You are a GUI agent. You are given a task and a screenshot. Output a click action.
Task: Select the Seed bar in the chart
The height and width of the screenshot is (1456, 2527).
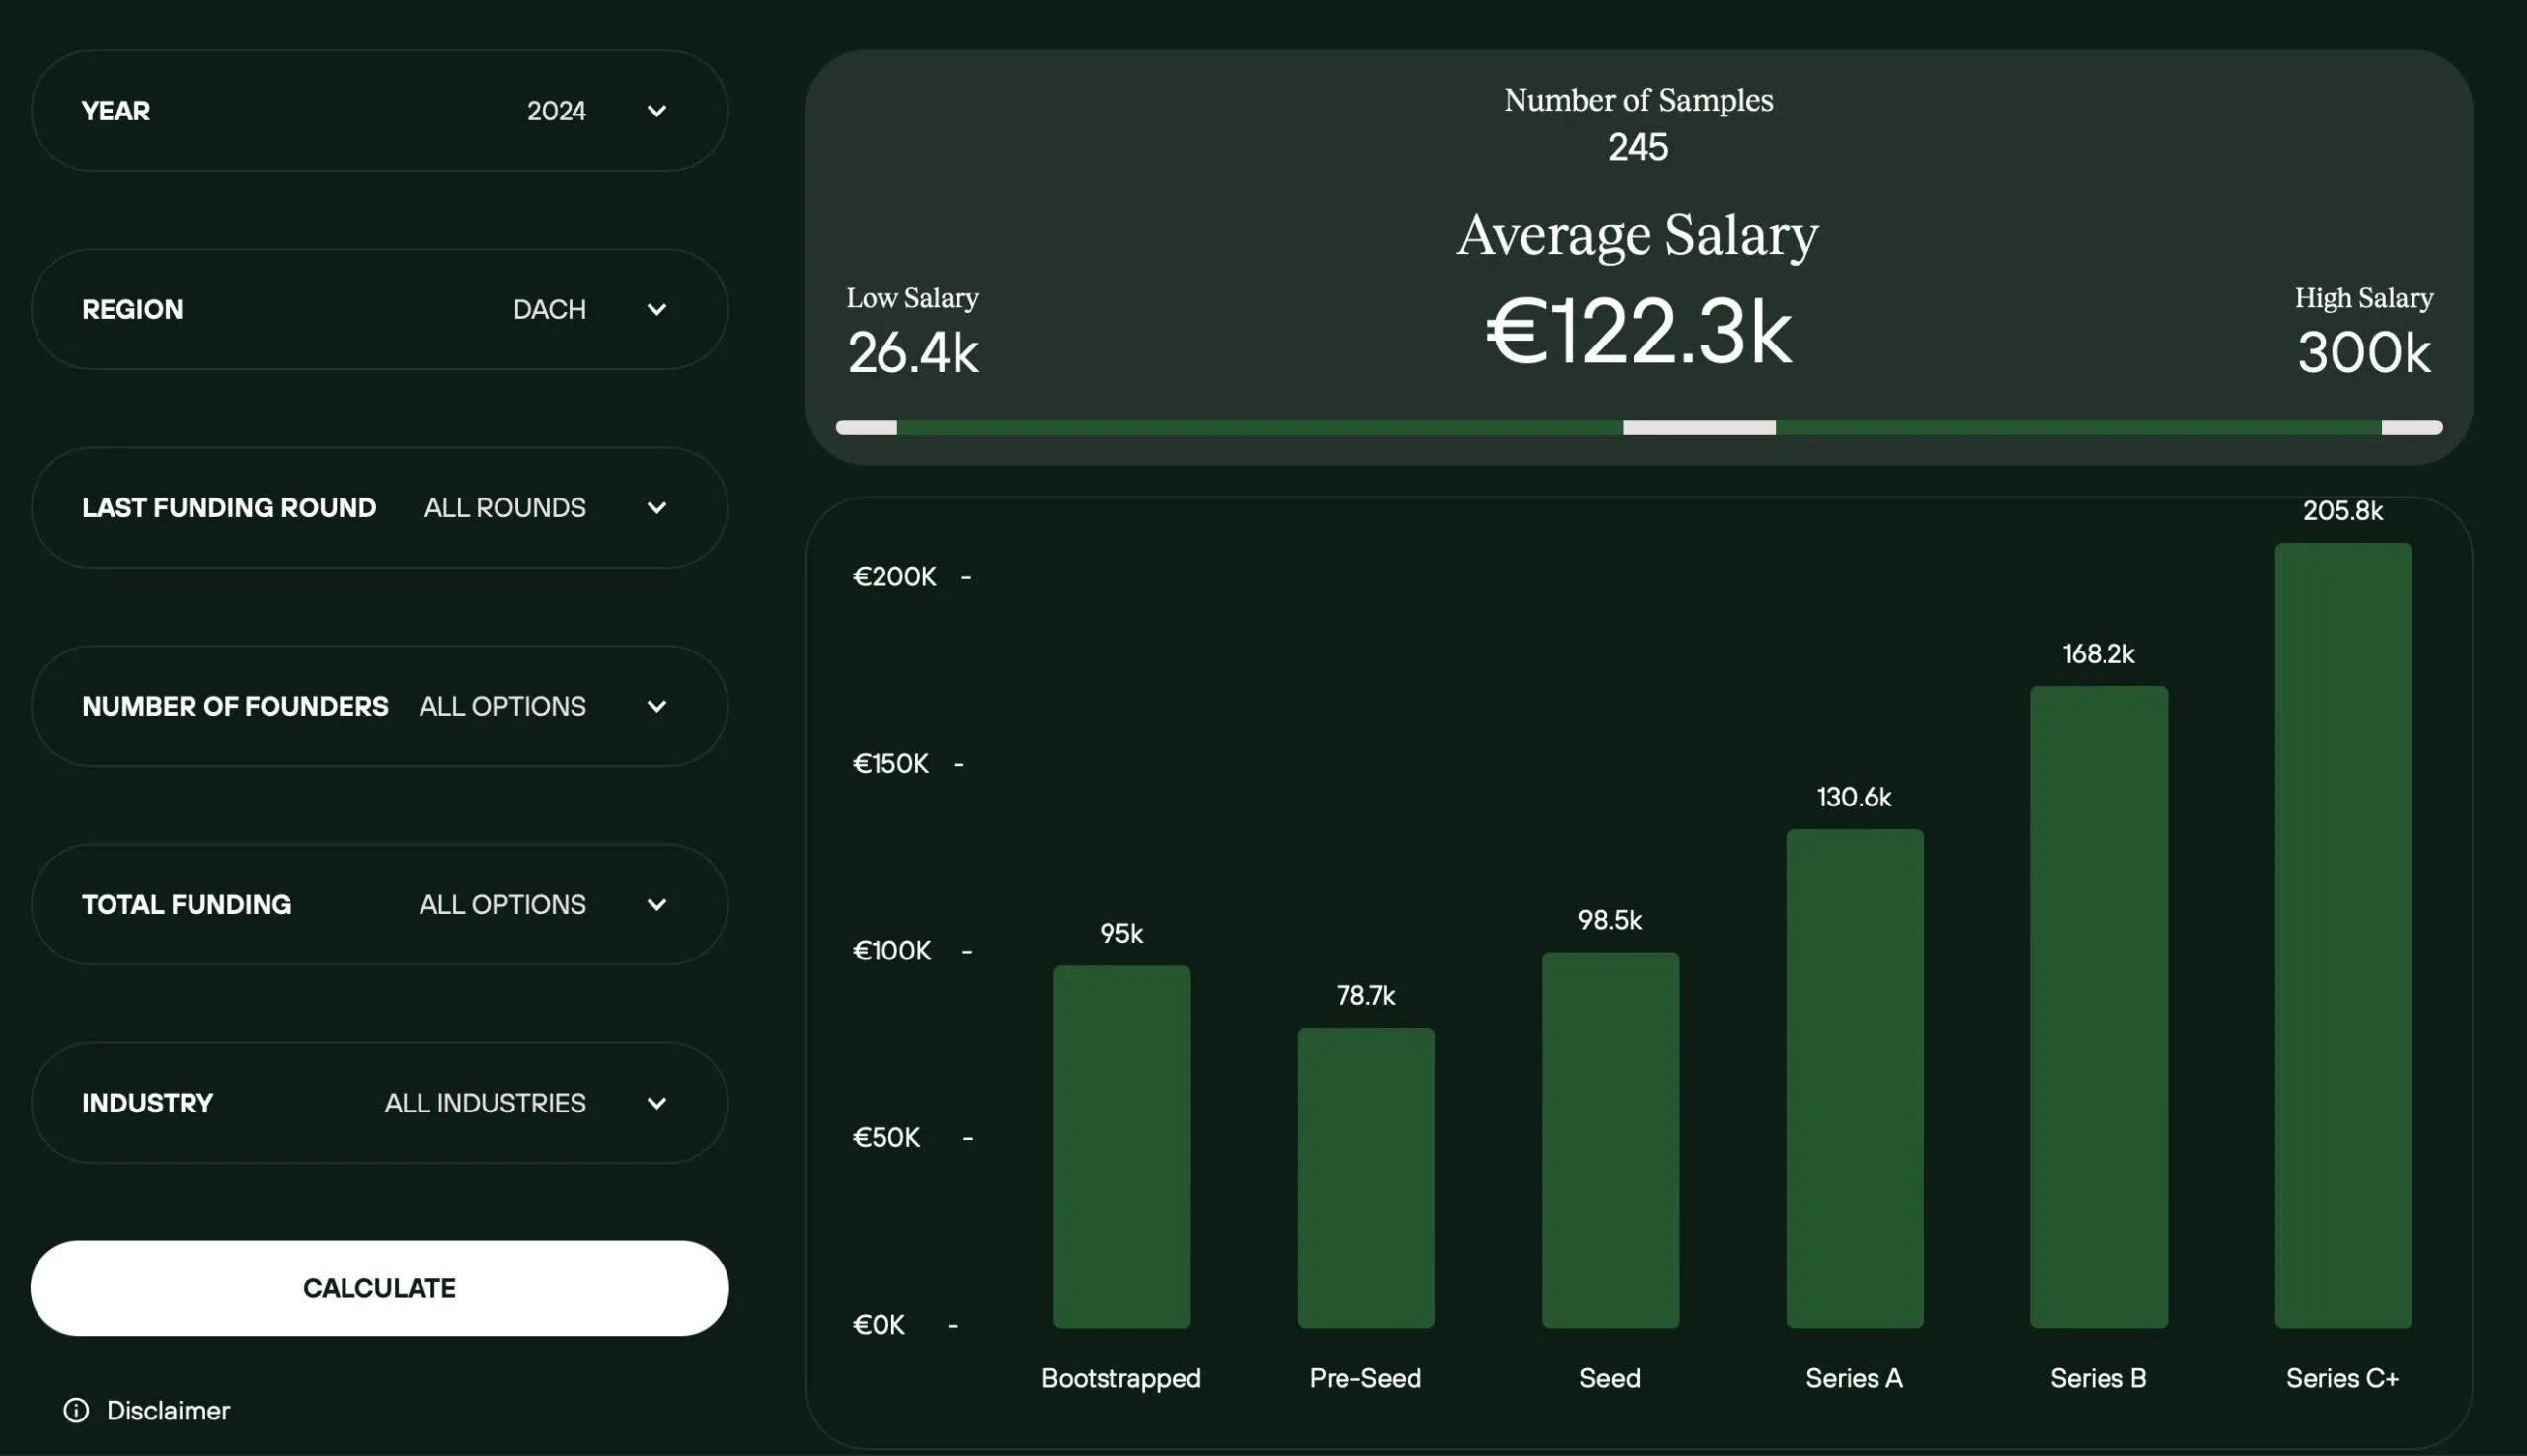[1609, 1140]
